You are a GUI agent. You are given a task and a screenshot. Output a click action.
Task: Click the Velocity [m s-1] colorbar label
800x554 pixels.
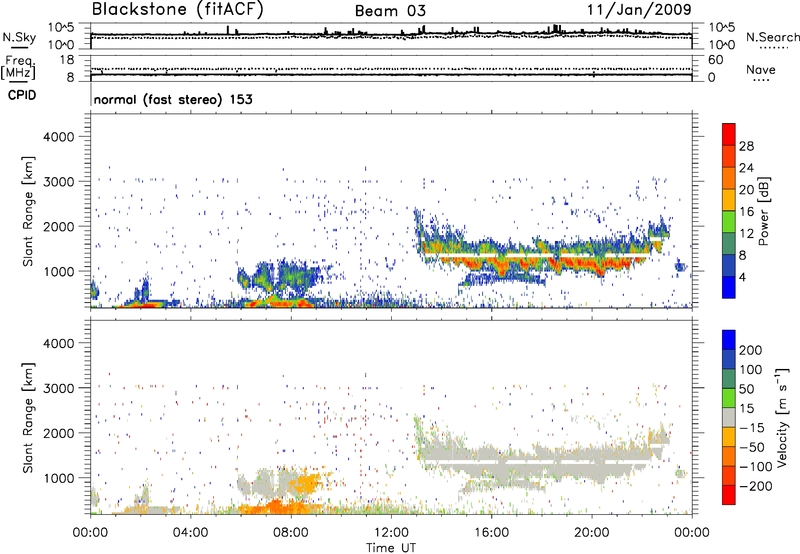coord(783,417)
